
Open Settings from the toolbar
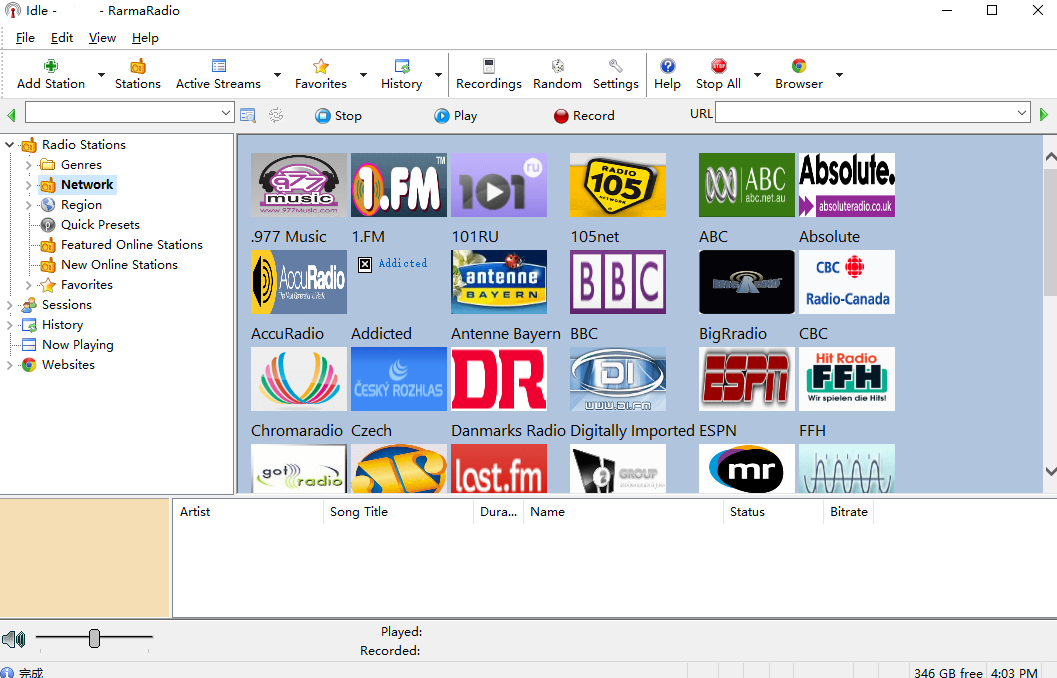615,66
